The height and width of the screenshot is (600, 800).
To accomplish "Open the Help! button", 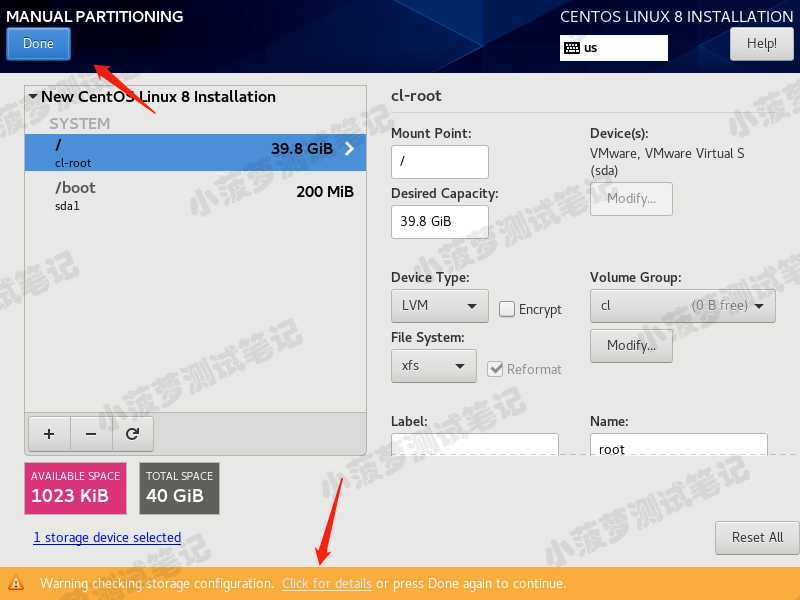I will pyautogui.click(x=761, y=44).
